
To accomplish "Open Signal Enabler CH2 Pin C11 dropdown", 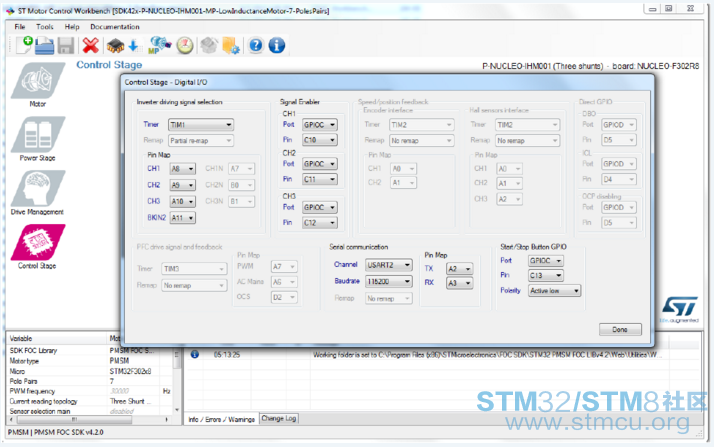I will pos(320,179).
